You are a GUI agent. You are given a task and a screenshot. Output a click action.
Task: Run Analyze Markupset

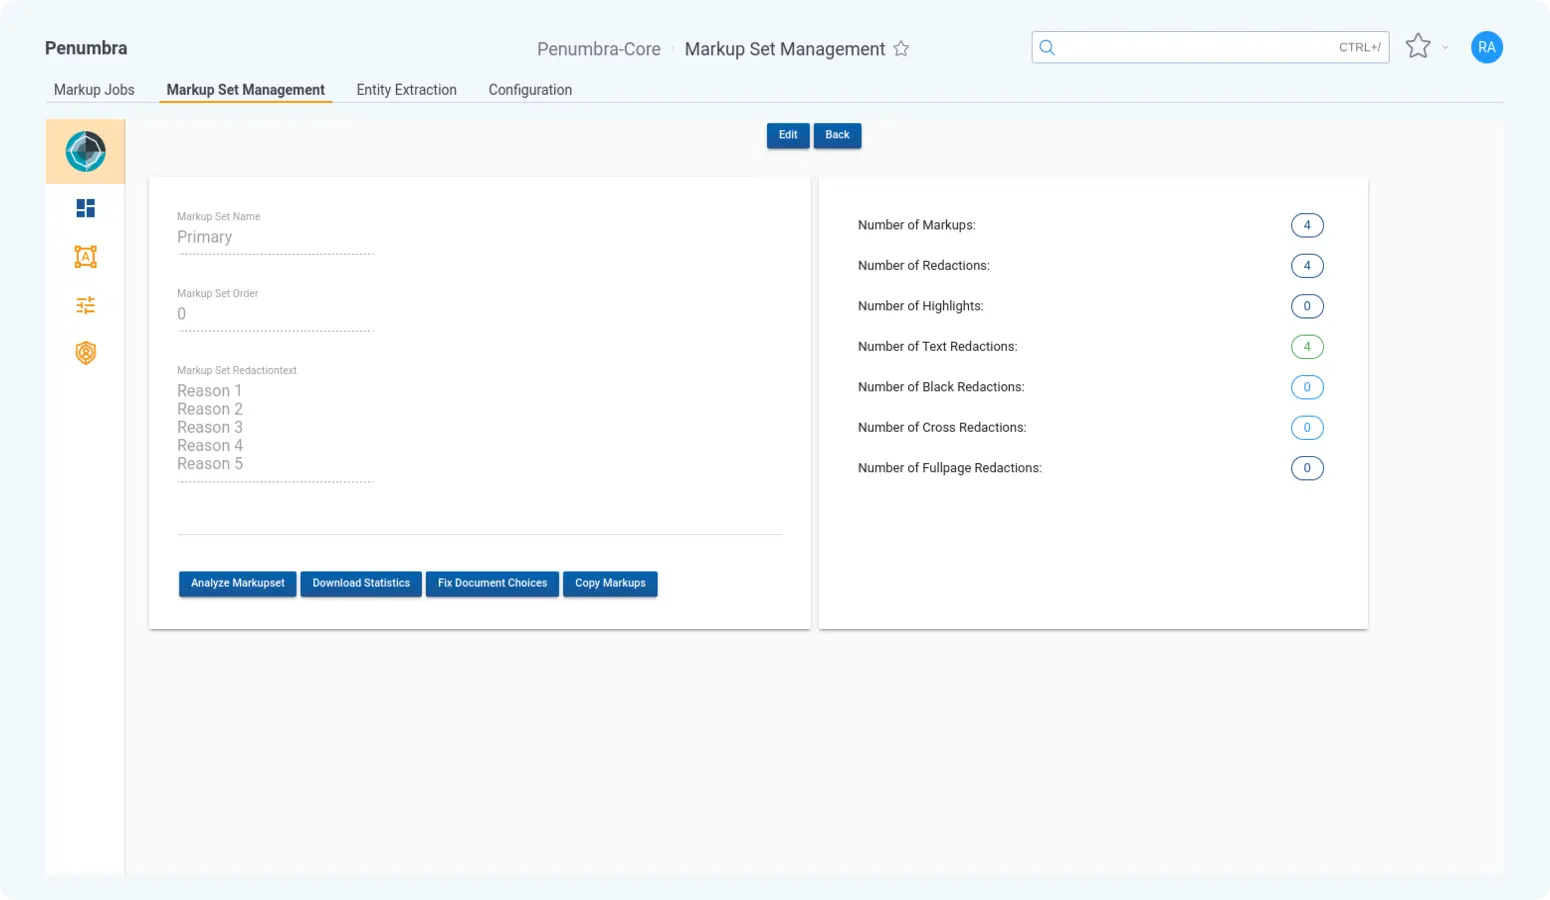pyautogui.click(x=237, y=583)
